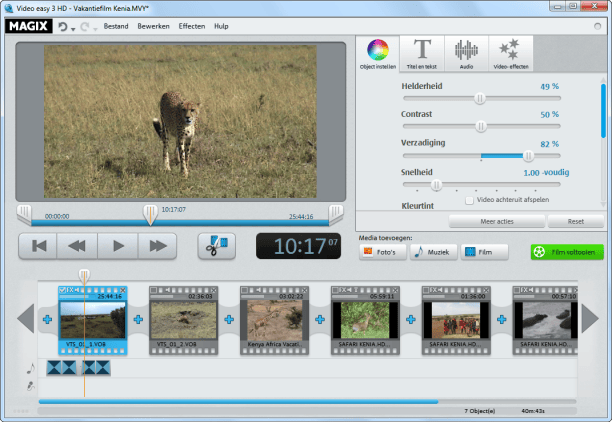The height and width of the screenshot is (422, 612).
Task: Click speaker icon on the 00:57:10 clip
Action: click(x=531, y=290)
